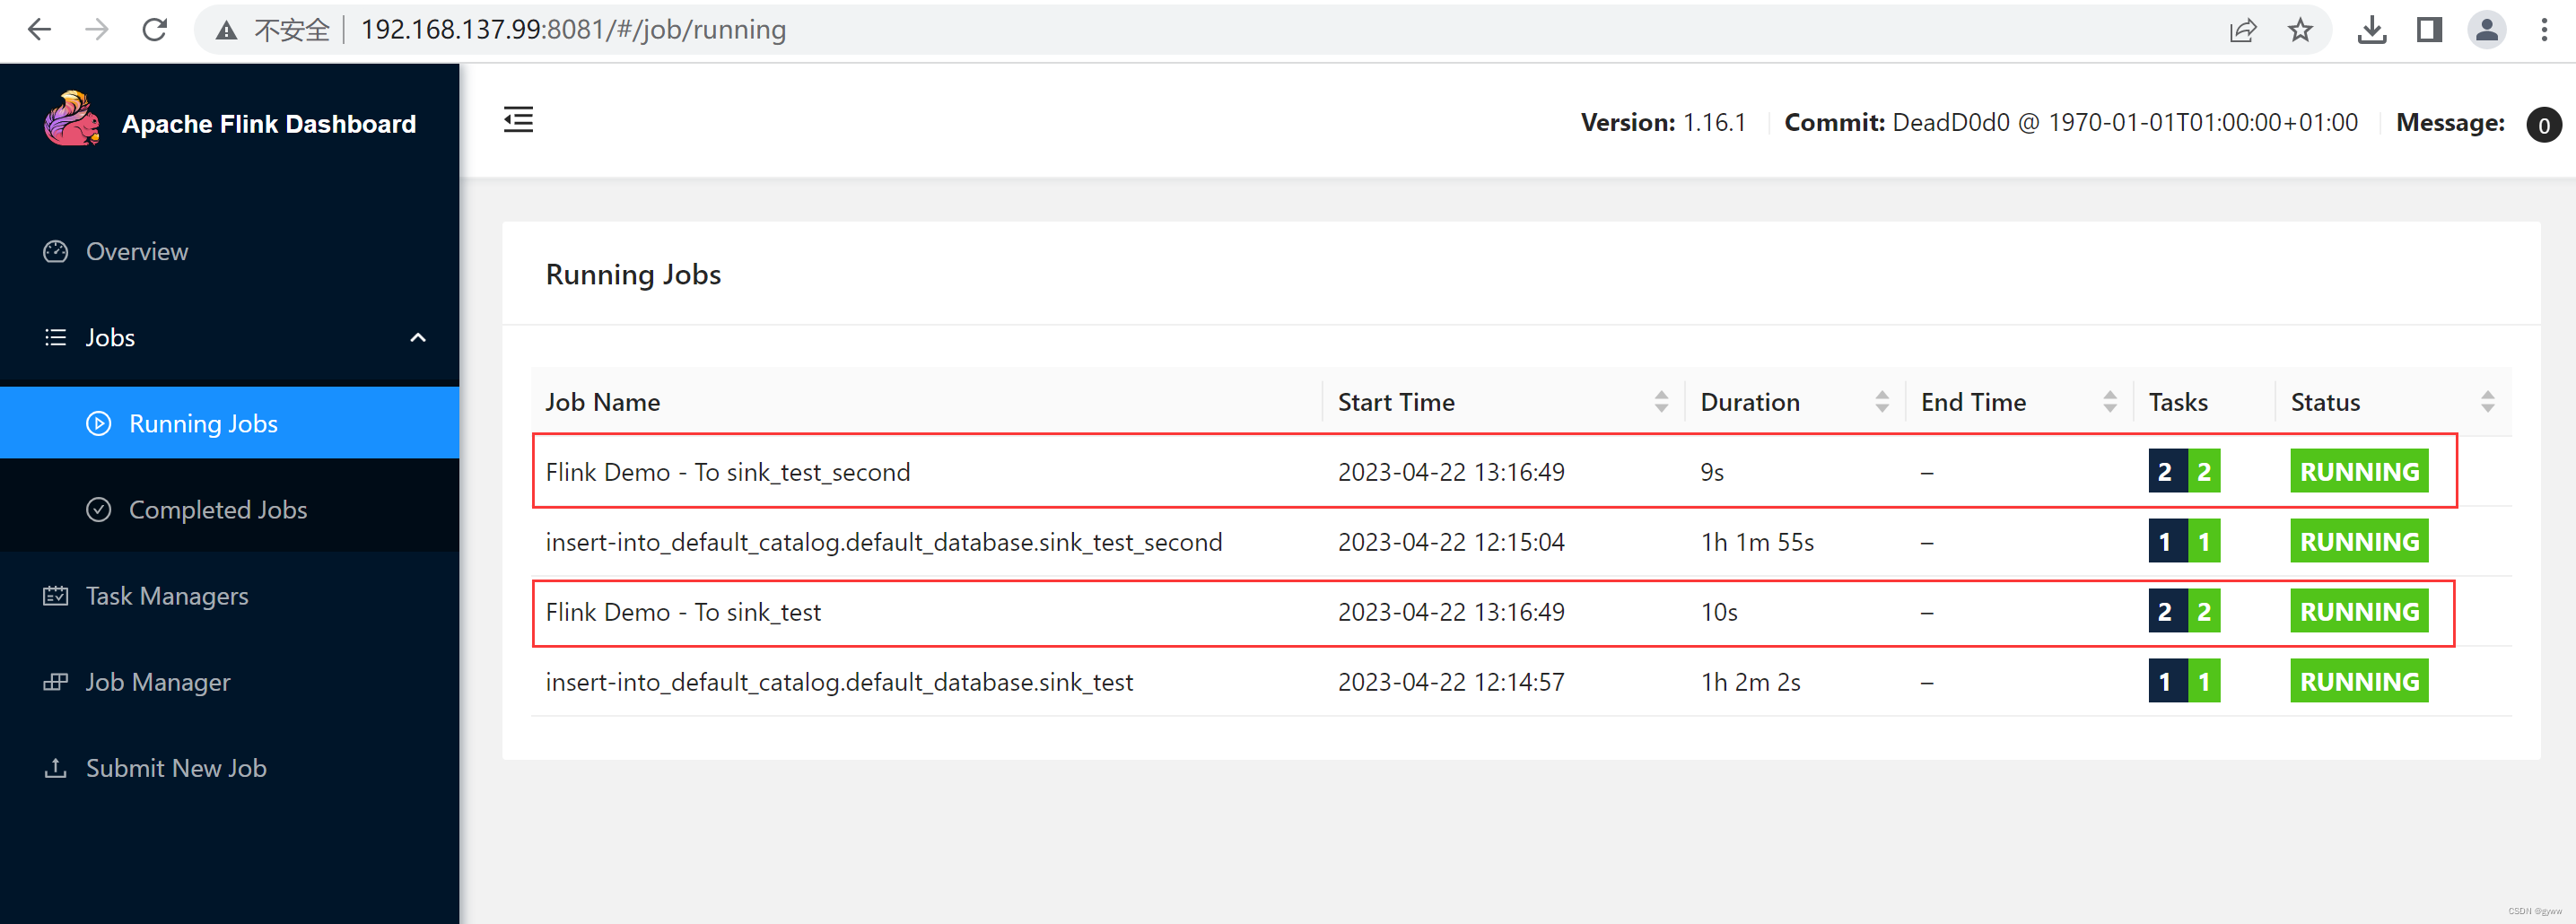The width and height of the screenshot is (2576, 924).
Task: Click duration 1h 1m 55s cell
Action: (1757, 542)
